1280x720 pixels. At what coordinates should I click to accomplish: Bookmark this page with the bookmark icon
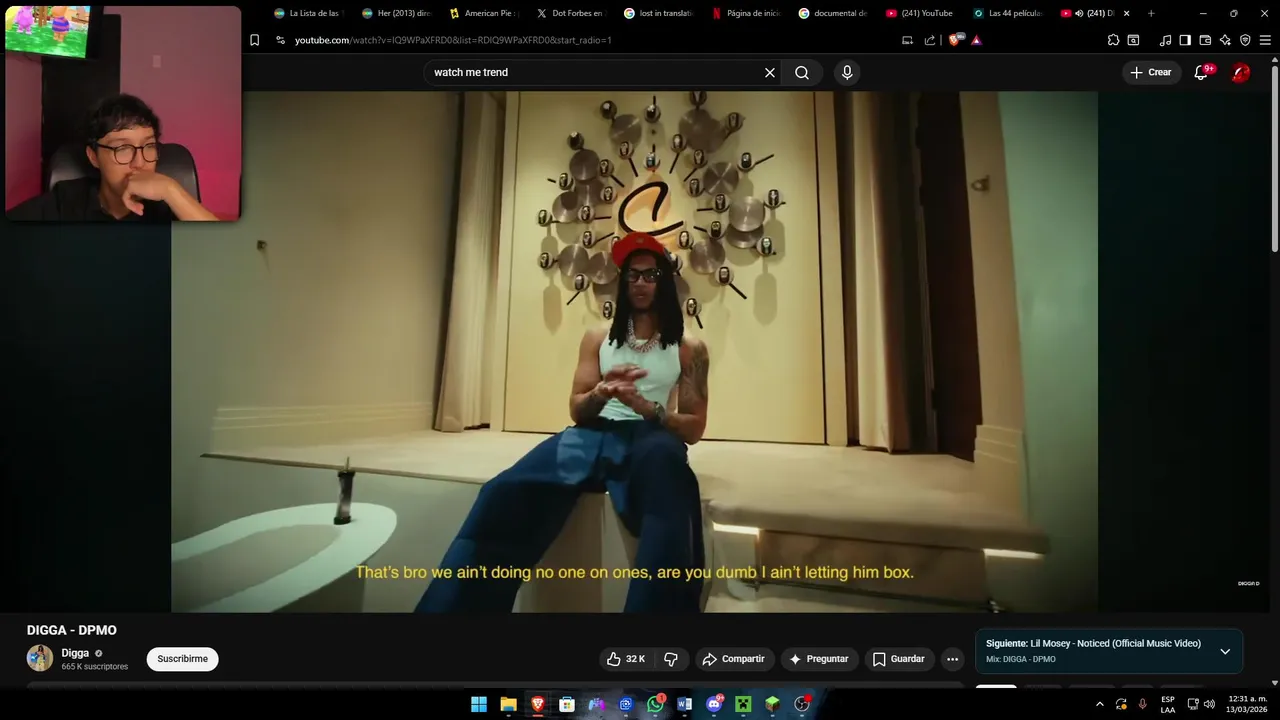[254, 40]
